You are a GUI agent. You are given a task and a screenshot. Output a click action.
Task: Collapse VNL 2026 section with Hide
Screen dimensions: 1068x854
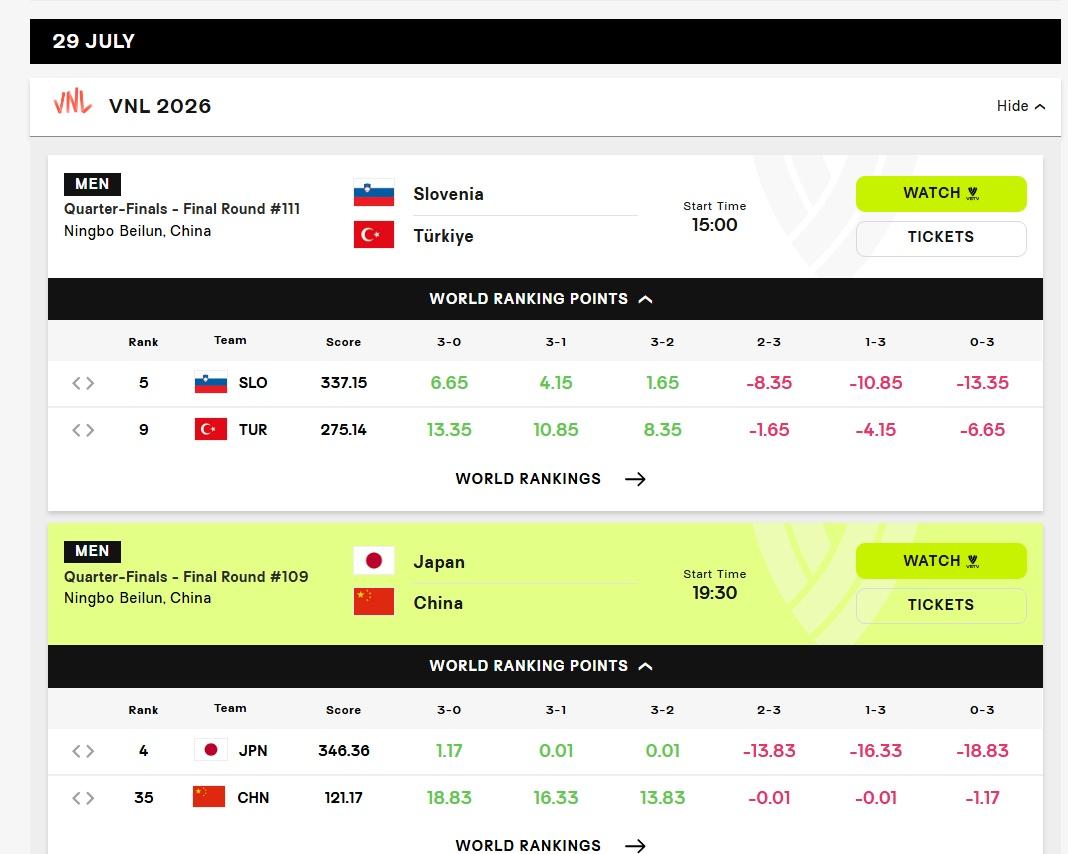point(1020,106)
